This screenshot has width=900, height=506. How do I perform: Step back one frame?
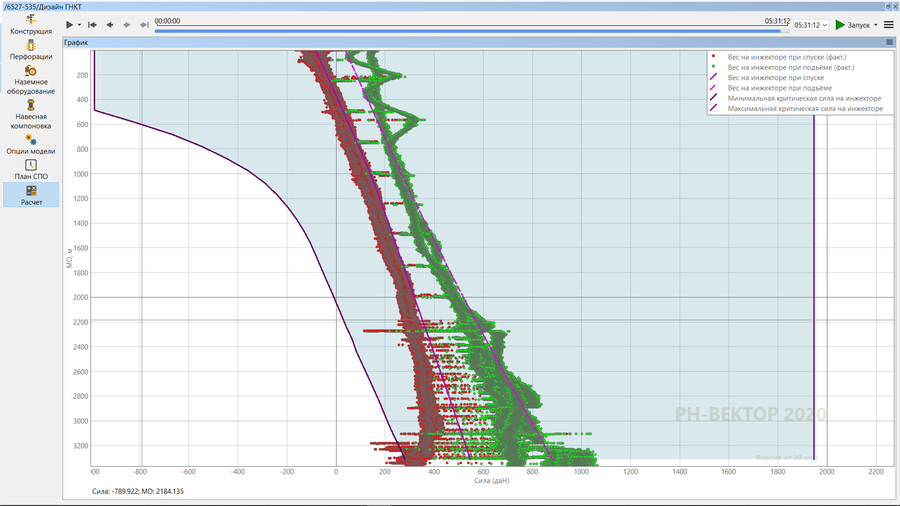[110, 24]
